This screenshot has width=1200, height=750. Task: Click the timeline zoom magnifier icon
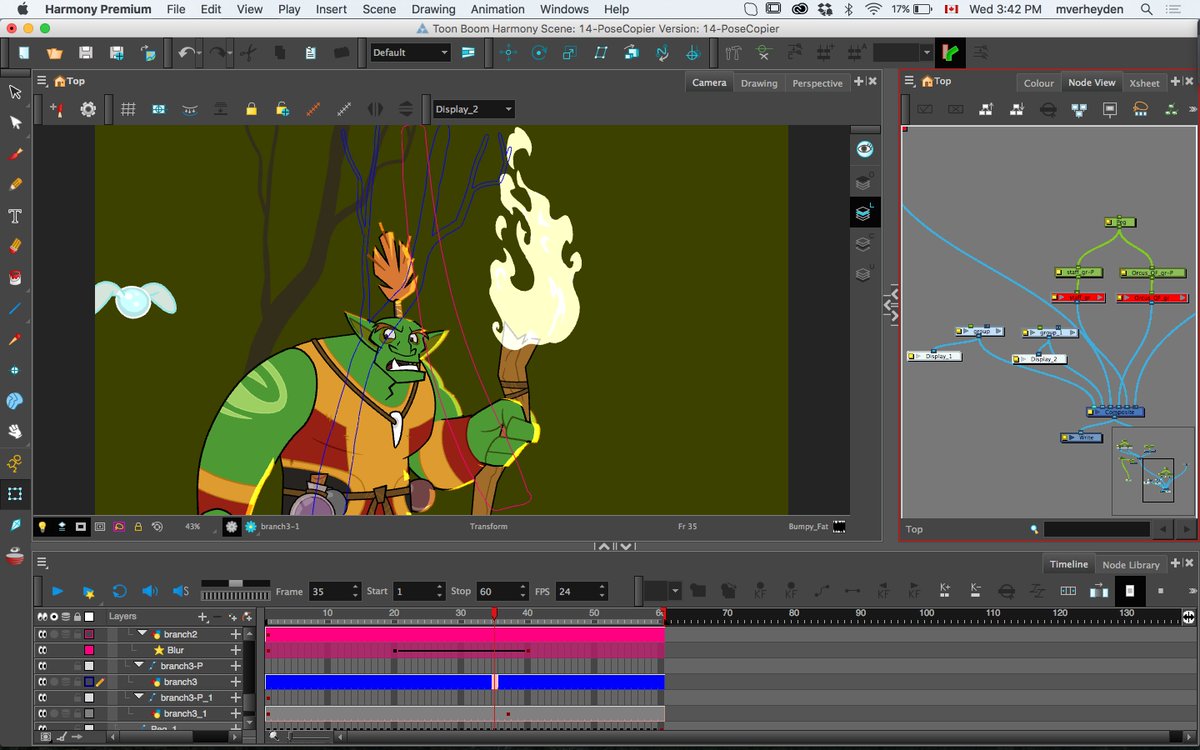point(275,736)
